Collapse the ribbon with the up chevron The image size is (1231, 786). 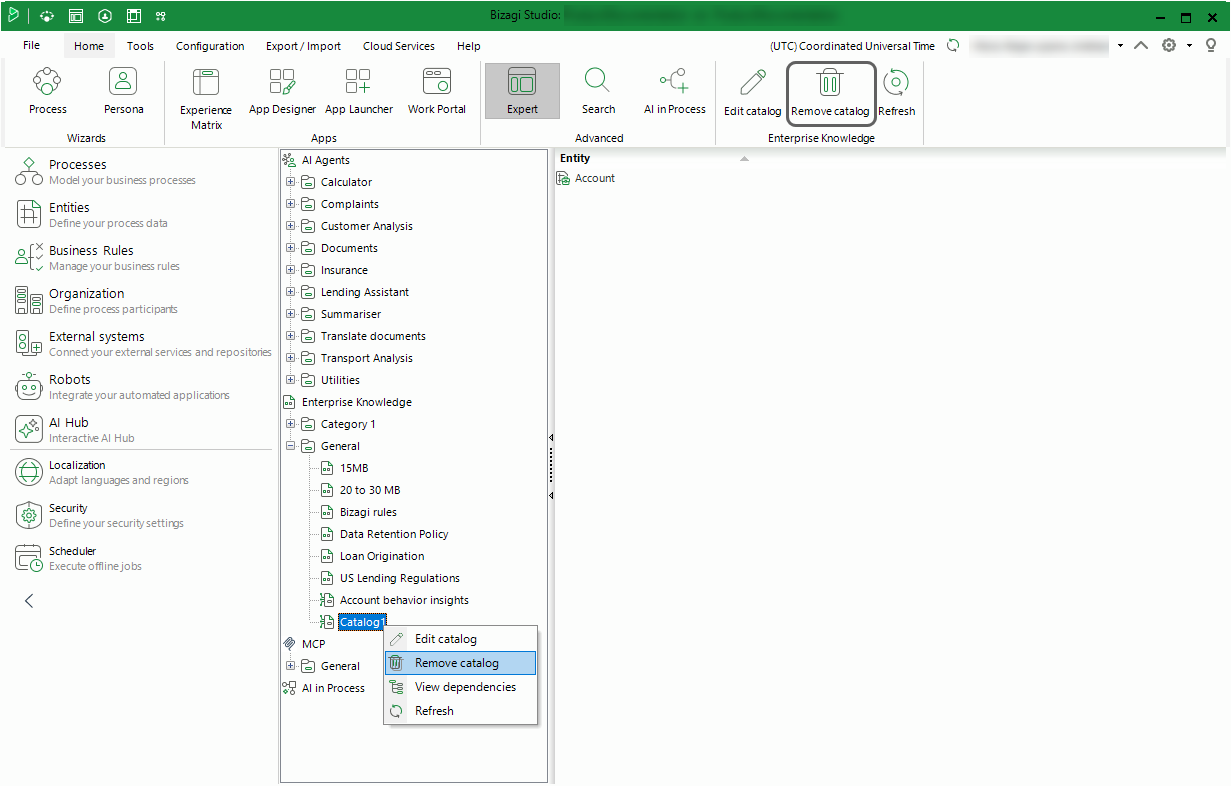1141,46
